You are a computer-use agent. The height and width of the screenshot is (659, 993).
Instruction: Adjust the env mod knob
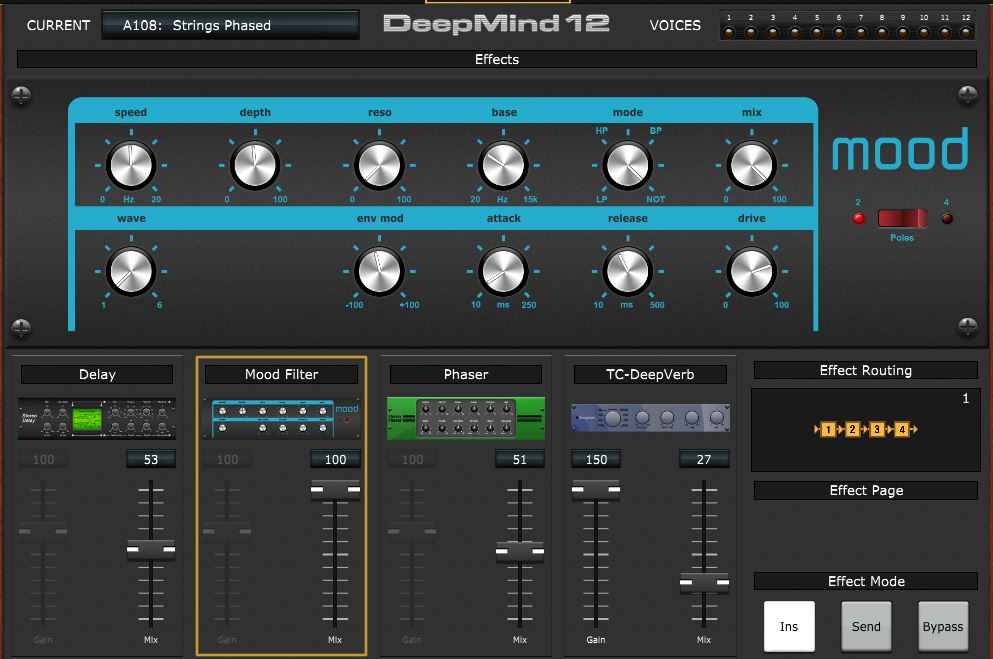click(x=379, y=271)
